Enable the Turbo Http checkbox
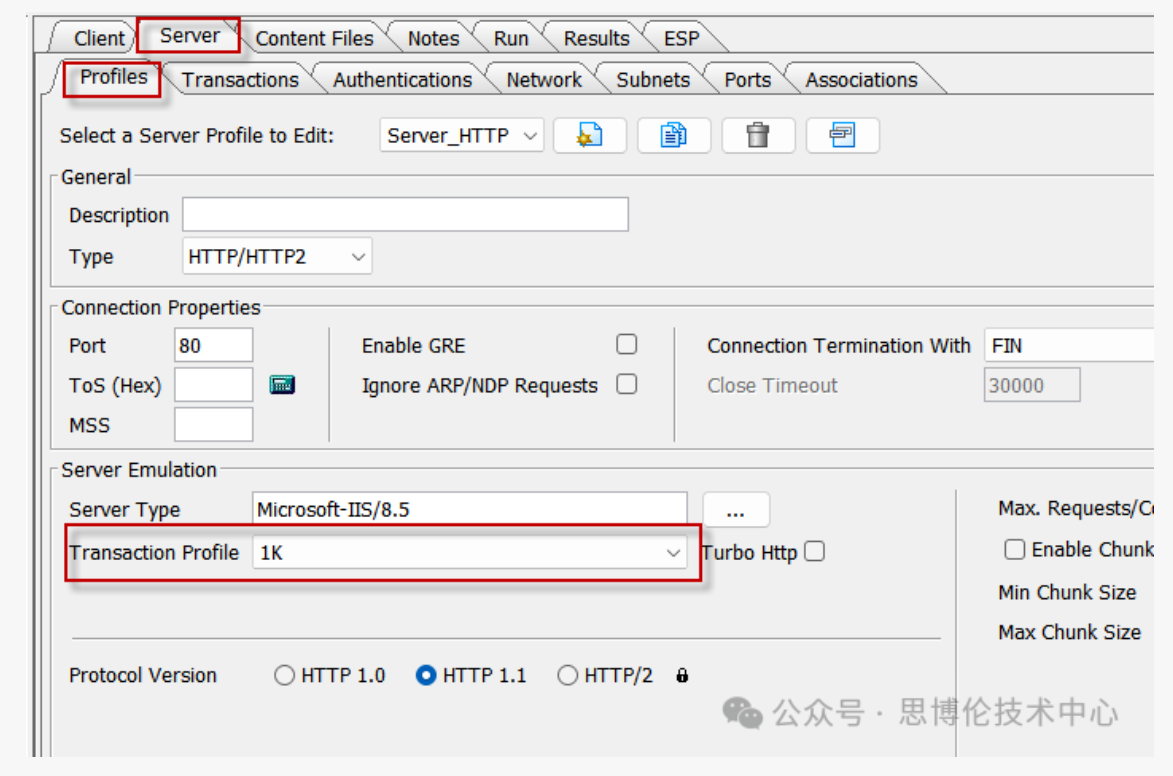This screenshot has width=1173, height=776. (x=815, y=552)
